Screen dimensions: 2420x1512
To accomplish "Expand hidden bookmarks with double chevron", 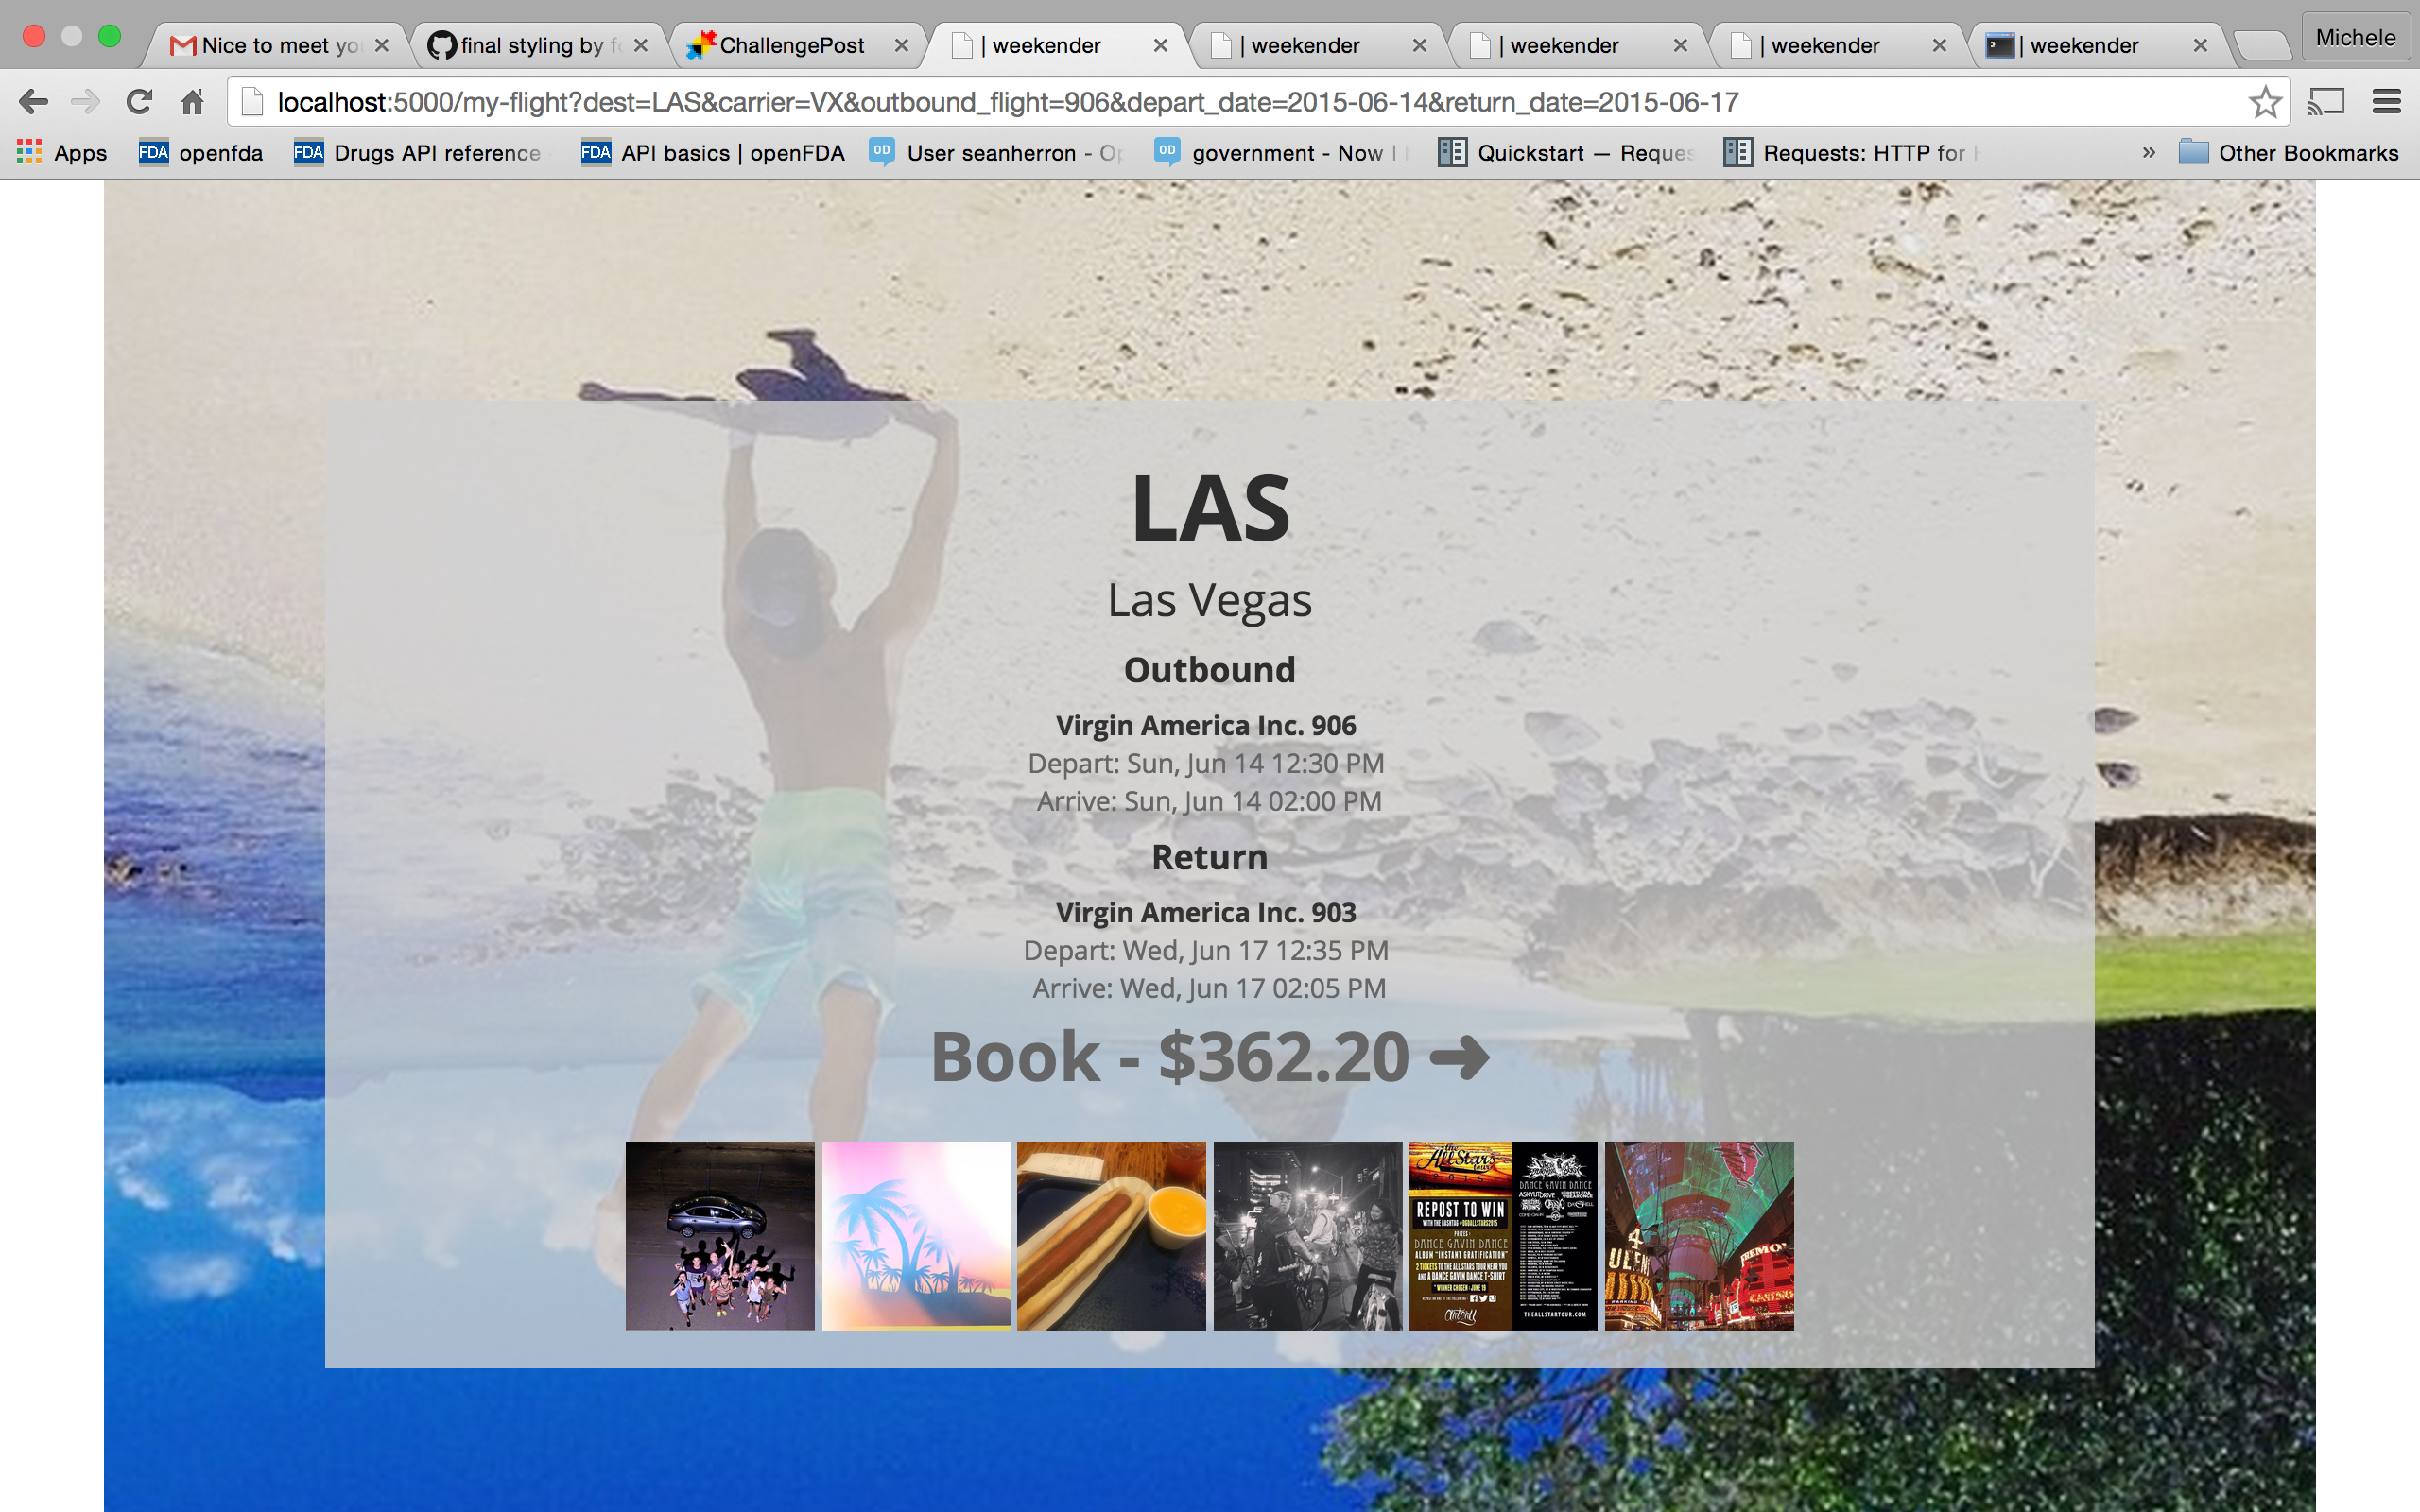I will point(2148,153).
